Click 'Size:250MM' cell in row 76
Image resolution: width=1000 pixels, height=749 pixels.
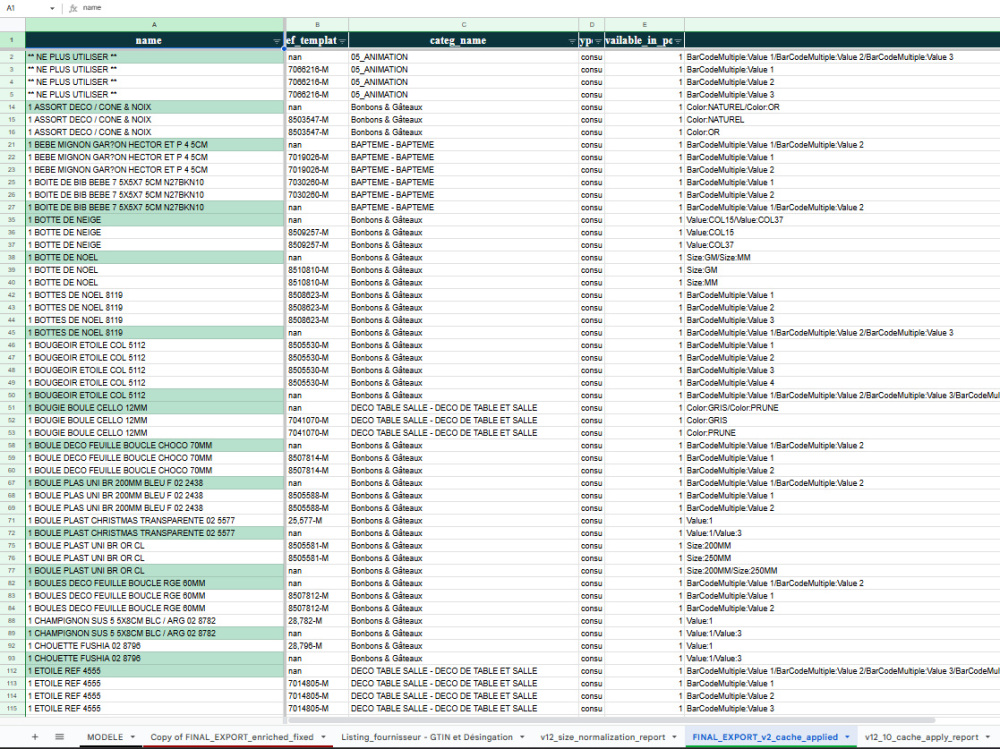point(842,558)
